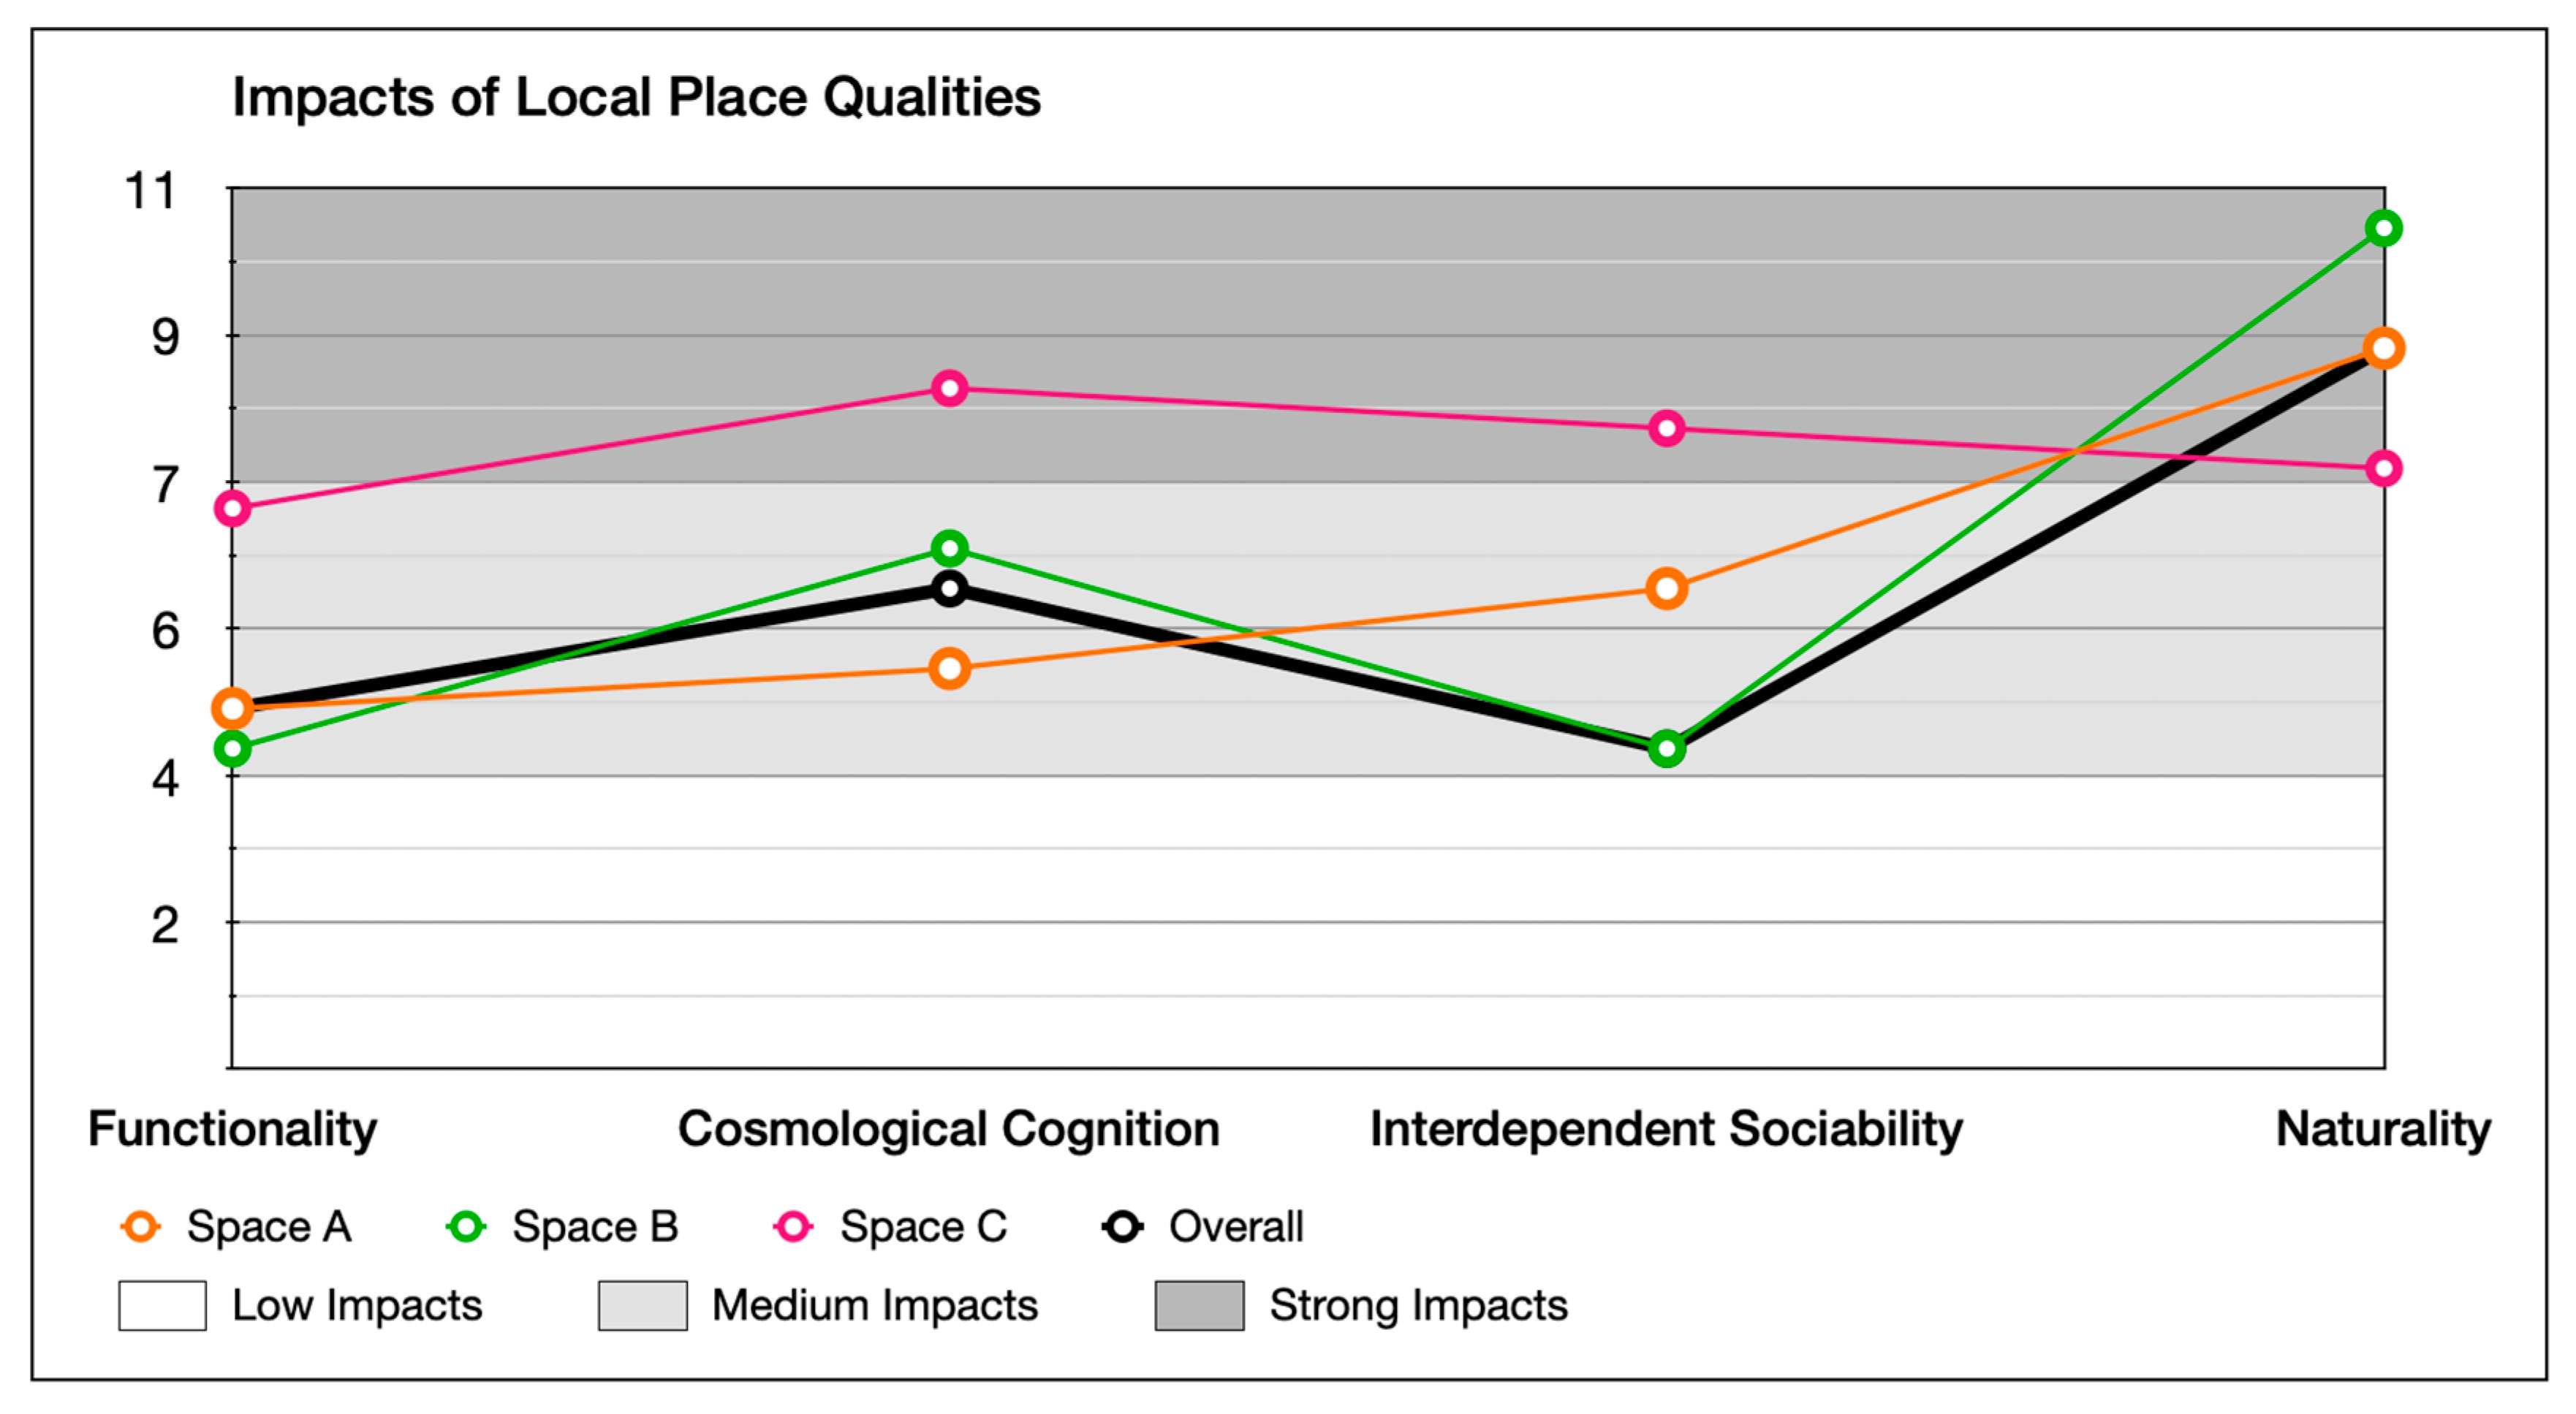2576x1414 pixels.
Task: Select Space A's orange point at Interdependent Sociability
Action: [x=1666, y=588]
